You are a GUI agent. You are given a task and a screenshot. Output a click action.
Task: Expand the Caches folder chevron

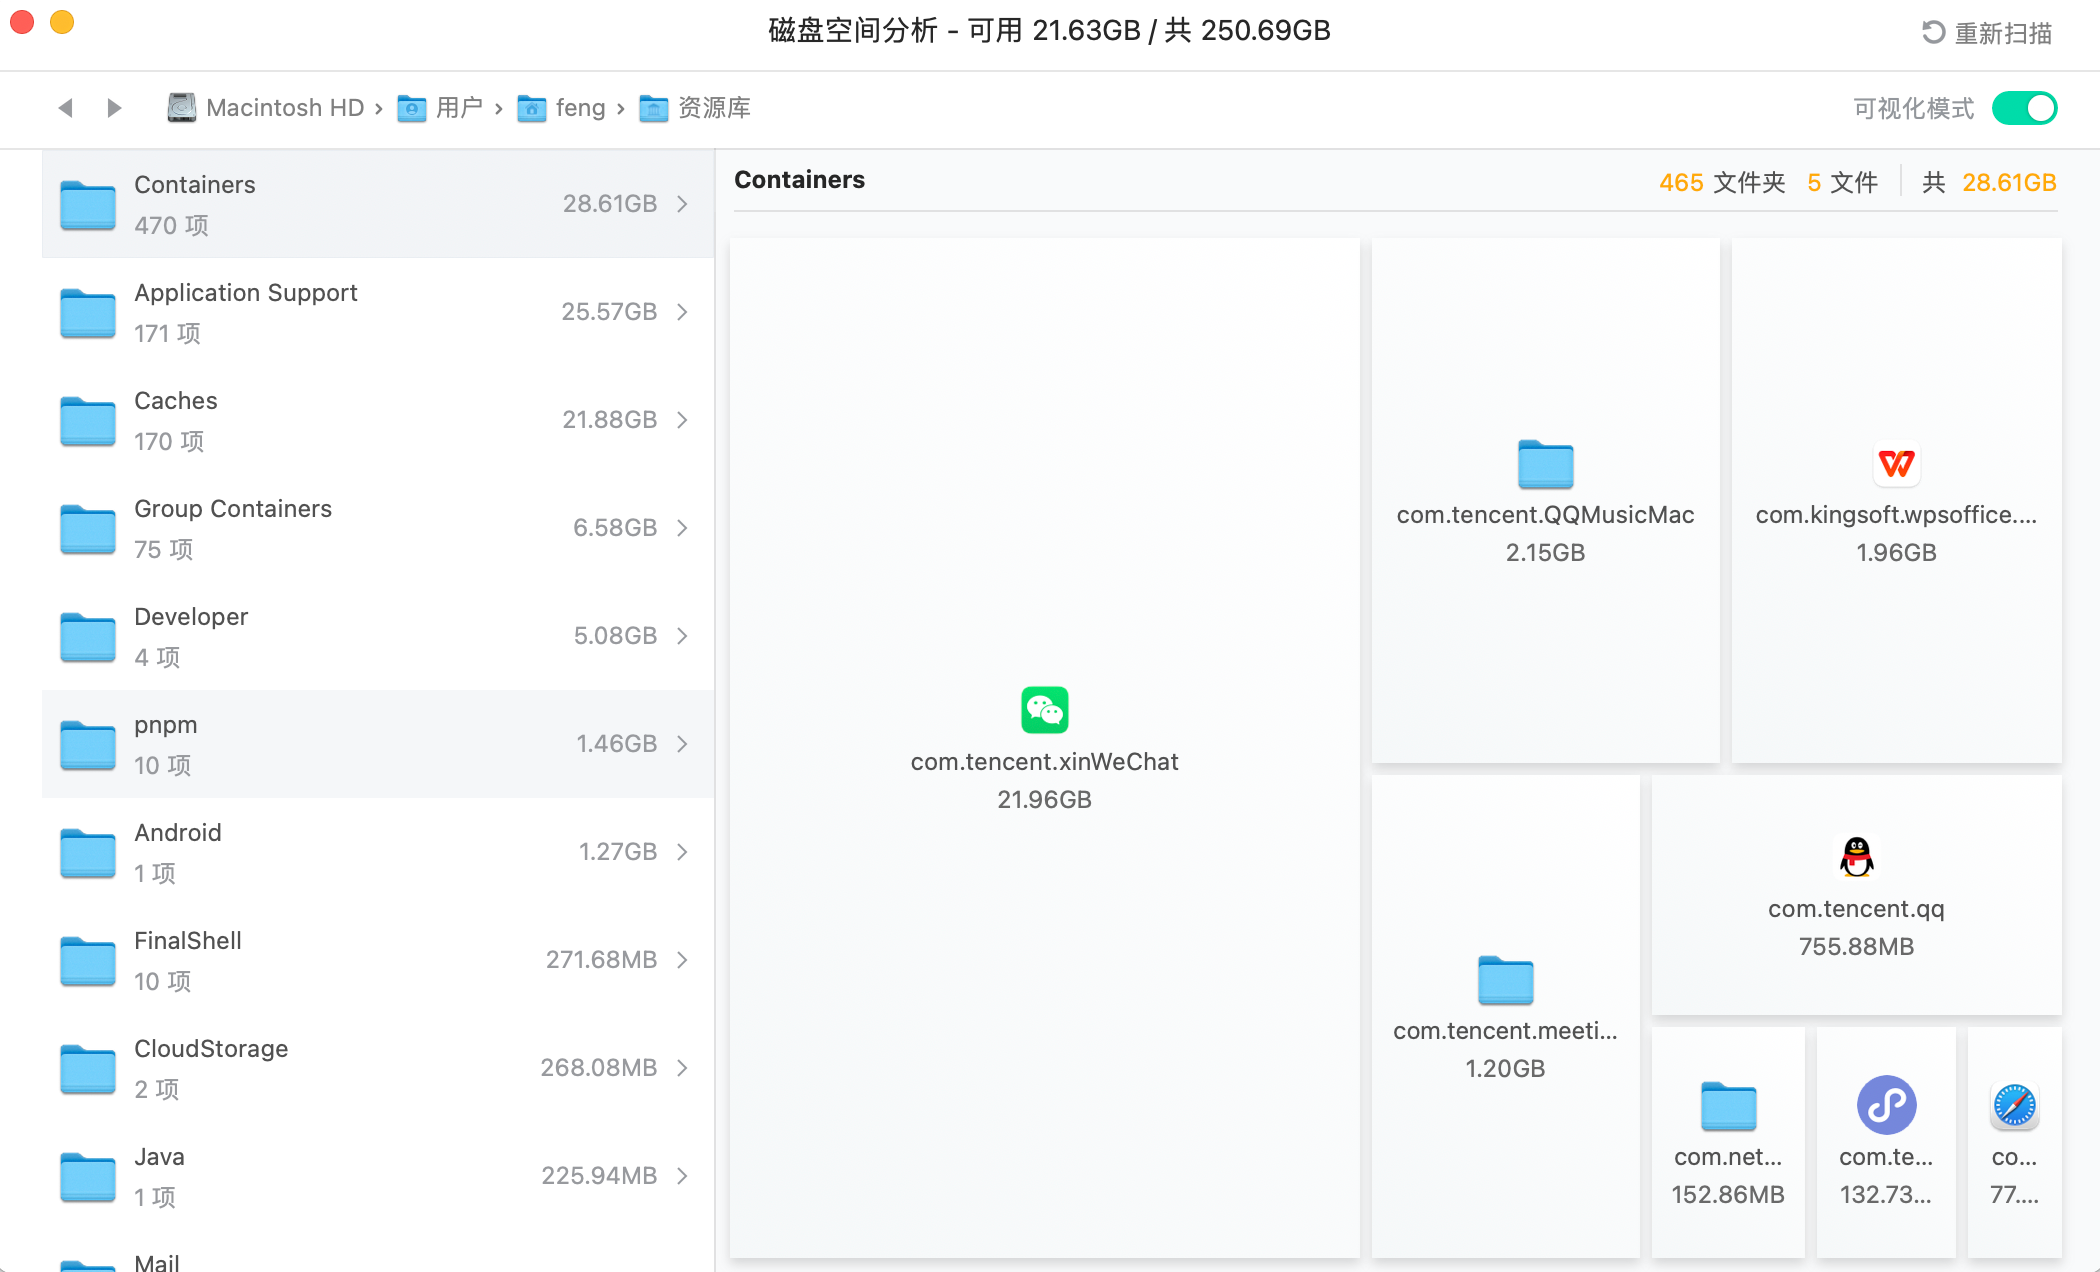(683, 420)
